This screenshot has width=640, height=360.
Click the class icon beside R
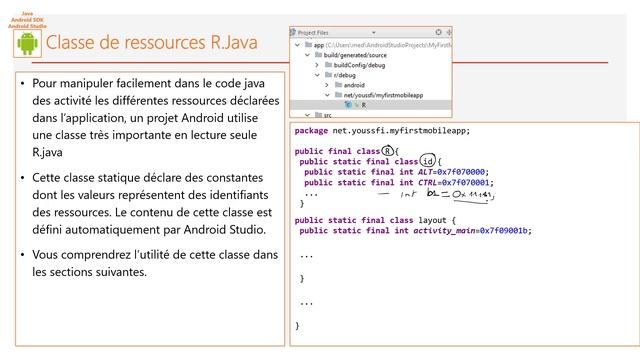[348, 105]
